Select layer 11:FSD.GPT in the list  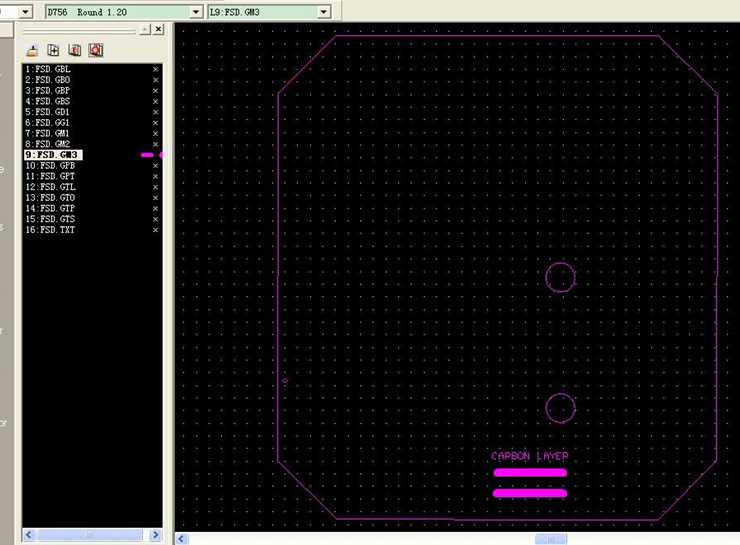pos(50,176)
